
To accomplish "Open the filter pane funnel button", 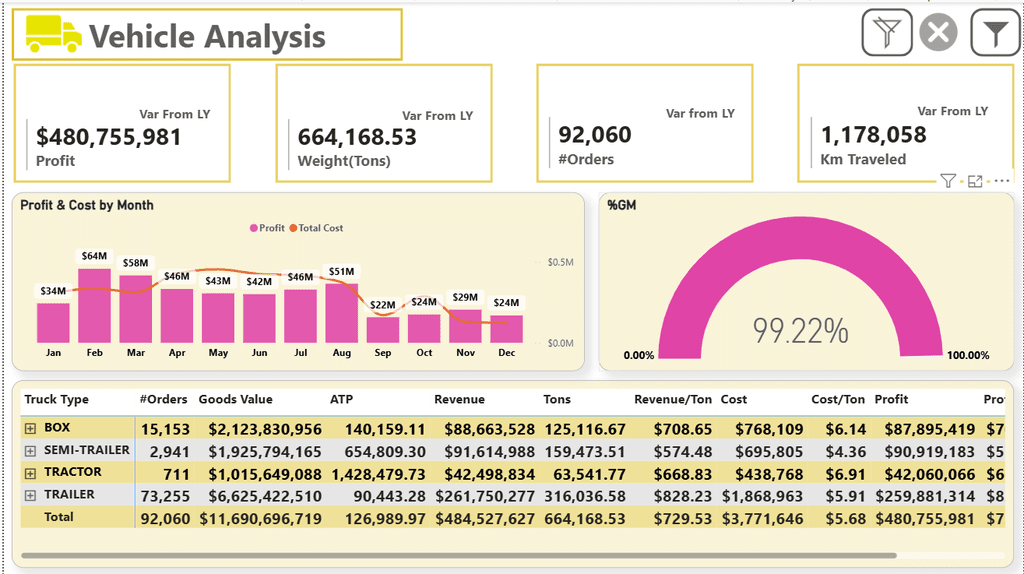I will (995, 34).
